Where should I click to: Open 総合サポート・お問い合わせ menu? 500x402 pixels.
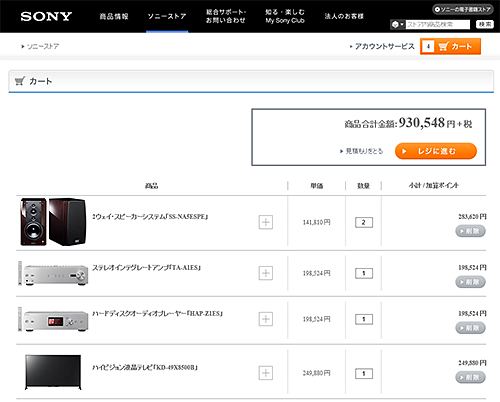226,16
